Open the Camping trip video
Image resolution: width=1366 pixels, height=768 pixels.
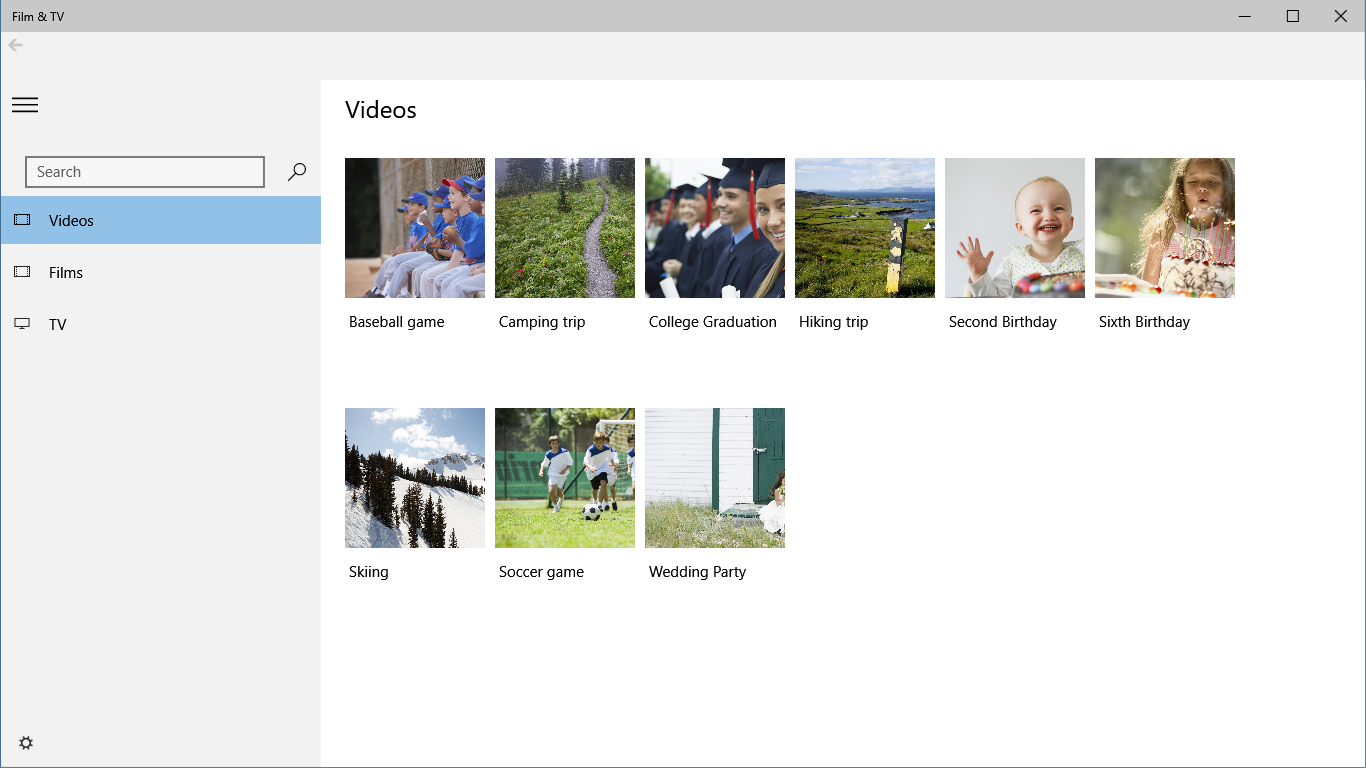tap(564, 227)
